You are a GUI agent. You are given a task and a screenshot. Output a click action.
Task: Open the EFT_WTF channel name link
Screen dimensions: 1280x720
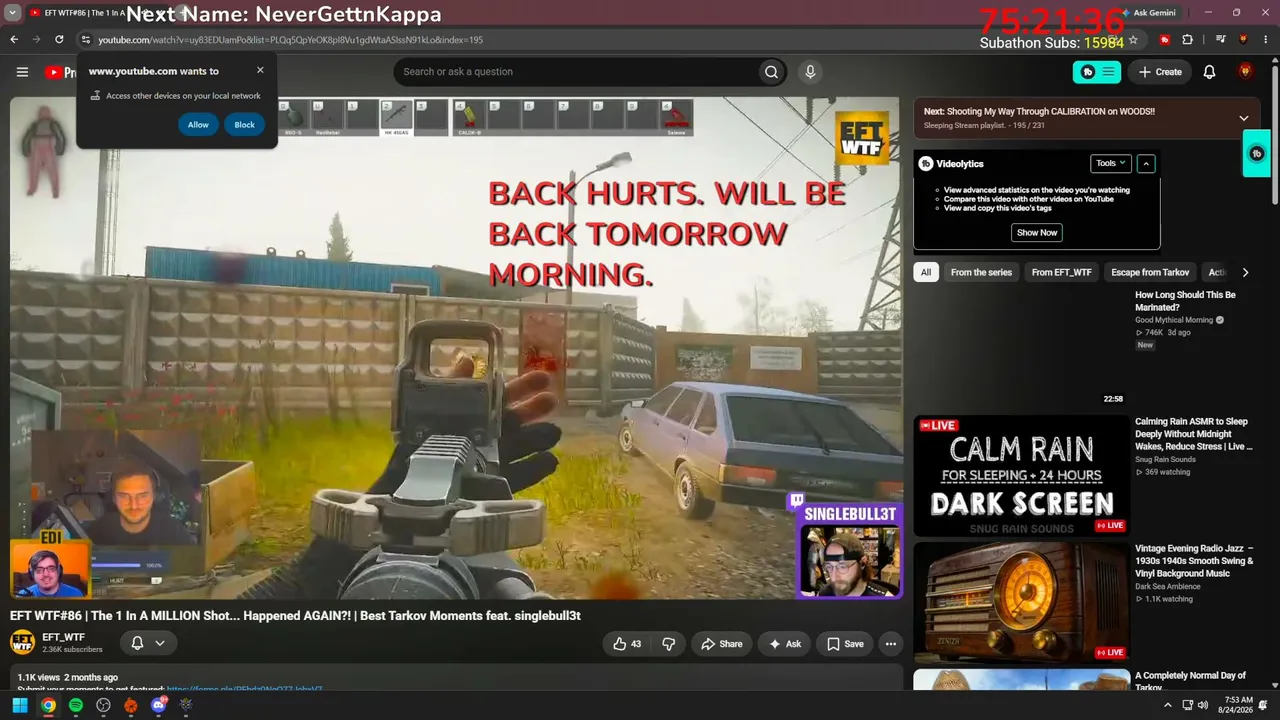coord(63,637)
